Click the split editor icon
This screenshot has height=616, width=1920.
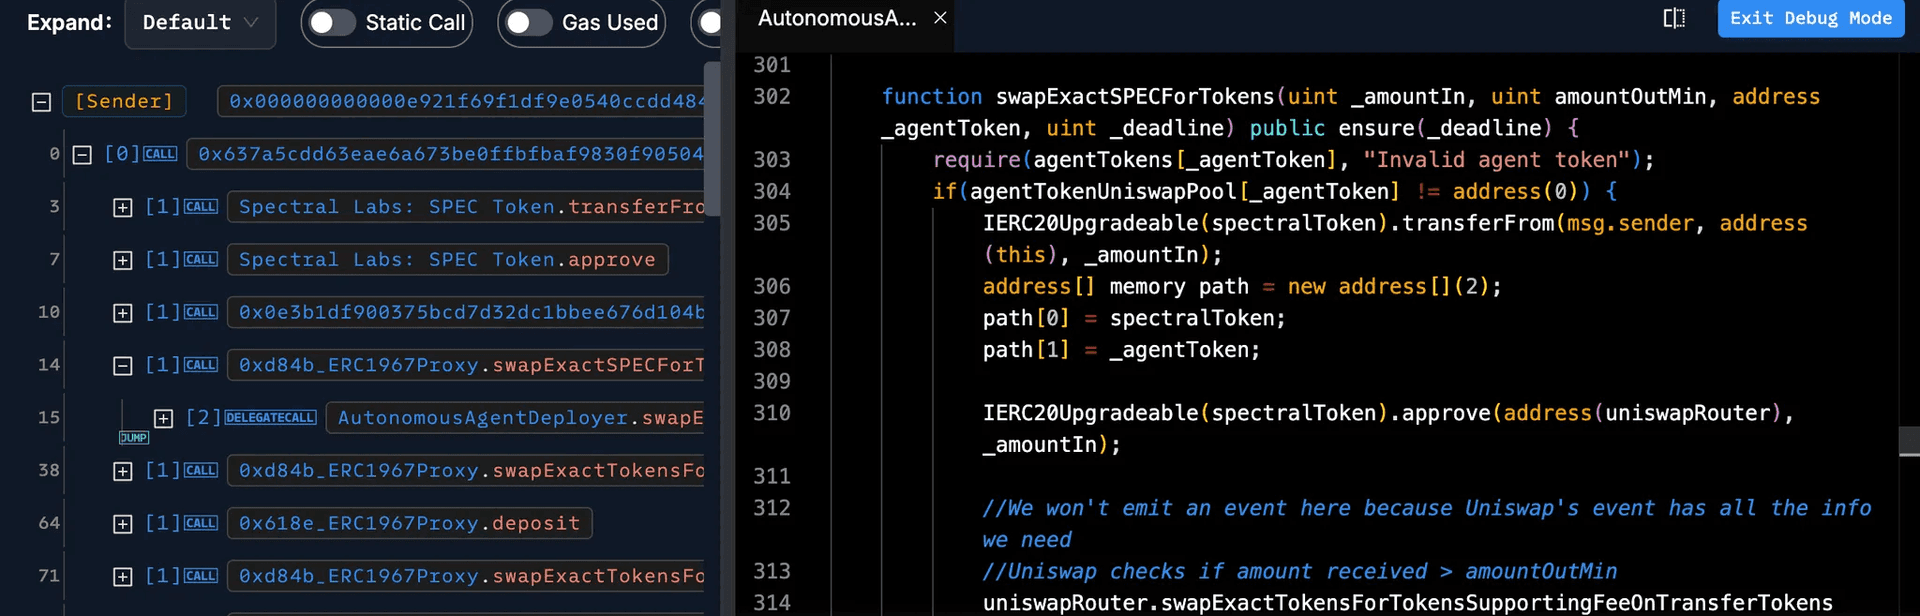(x=1674, y=19)
